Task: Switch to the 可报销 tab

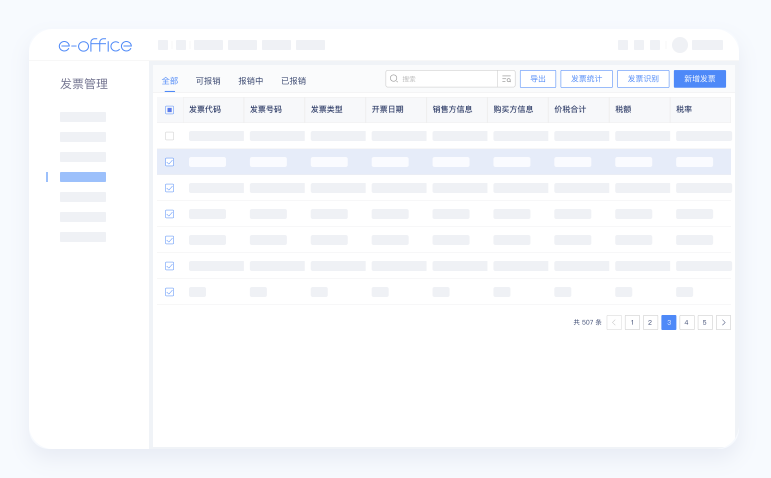Action: (208, 81)
